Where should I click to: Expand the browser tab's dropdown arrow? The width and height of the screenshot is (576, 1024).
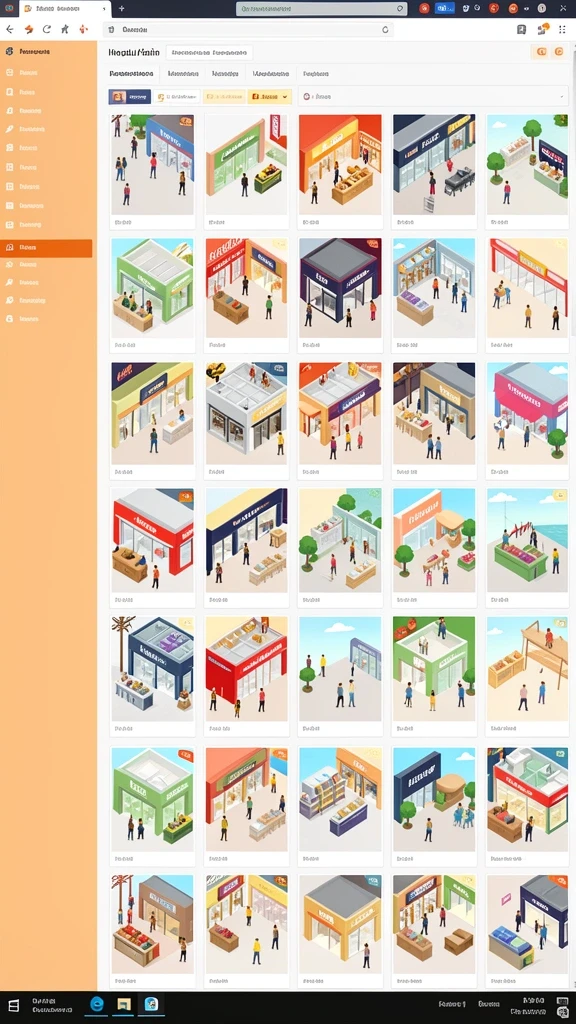[x=104, y=8]
